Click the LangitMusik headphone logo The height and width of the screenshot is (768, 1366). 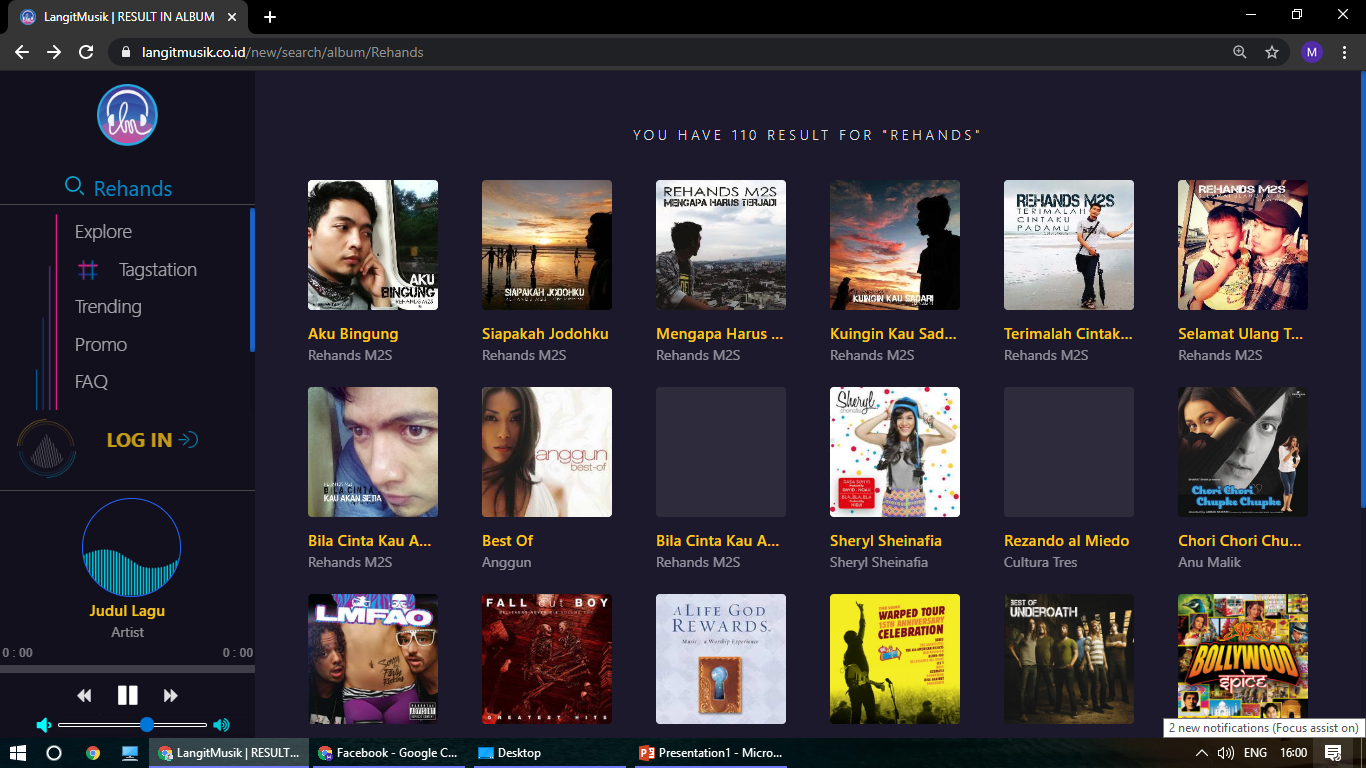click(127, 115)
